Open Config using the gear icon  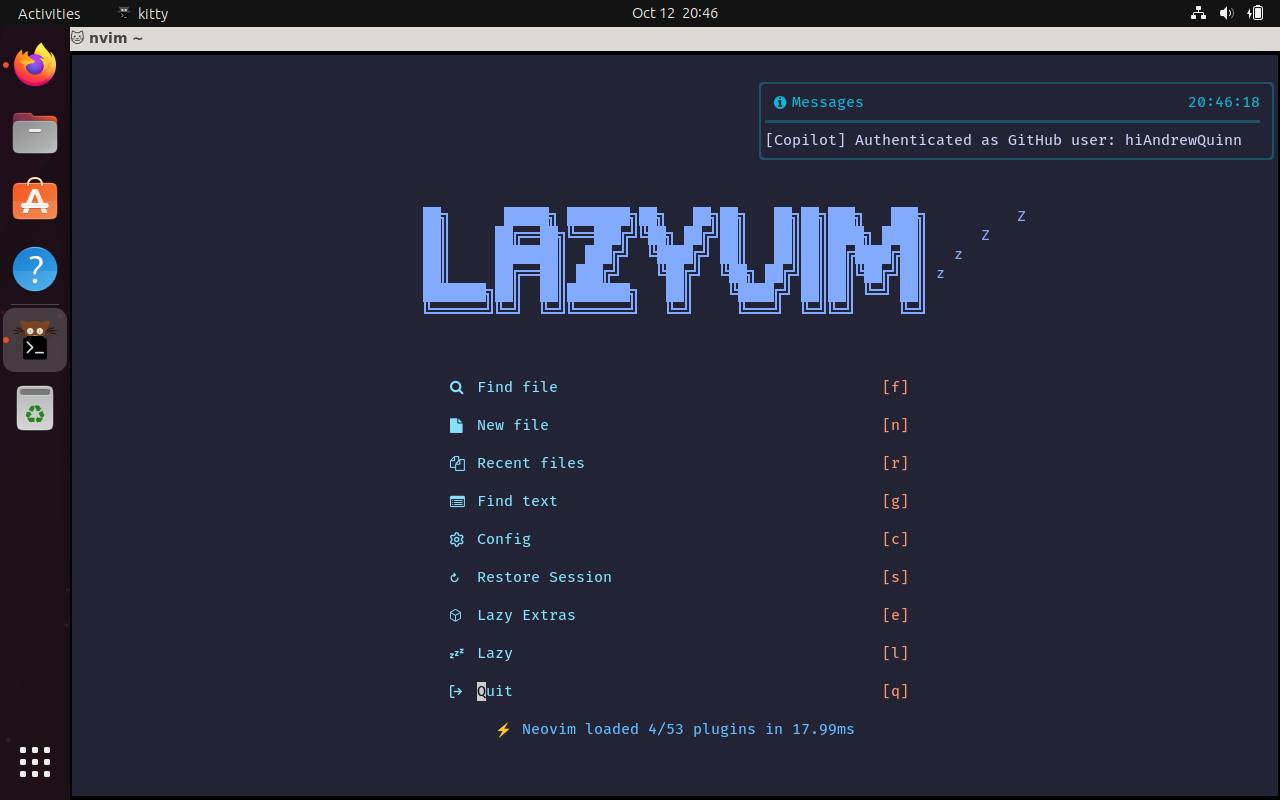tap(457, 539)
